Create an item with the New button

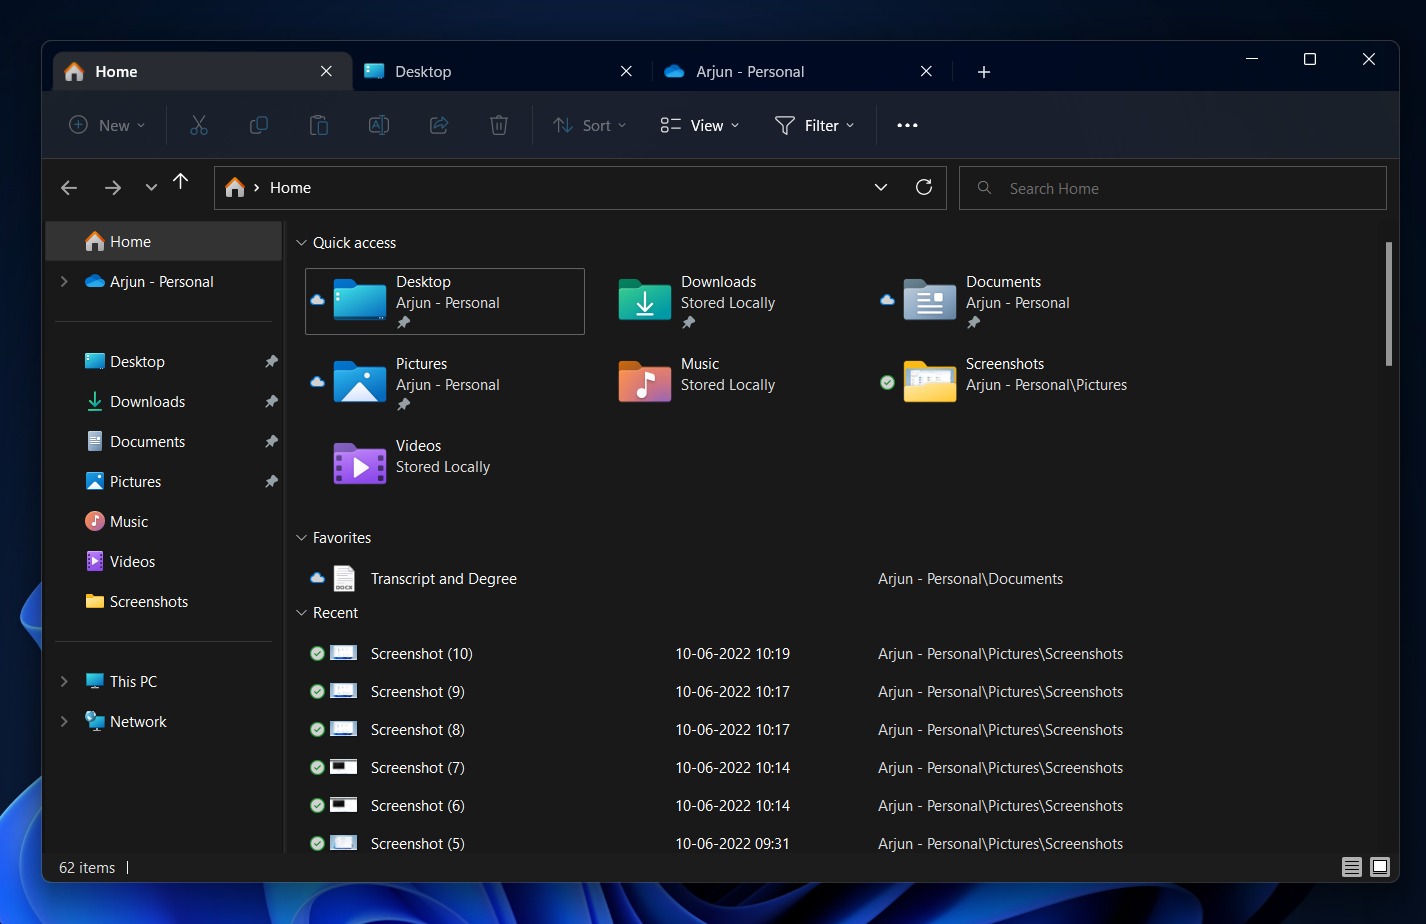click(x=104, y=125)
